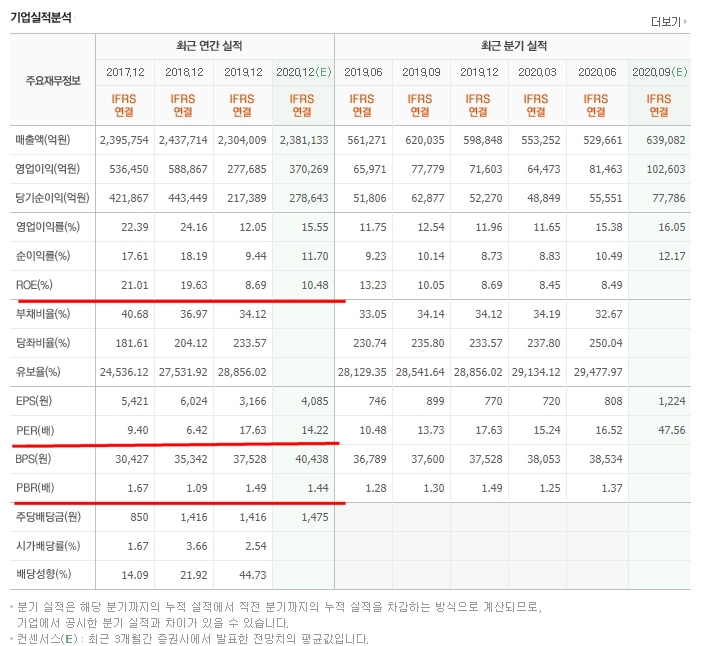Select the 2017.12 annual column header

125,72
